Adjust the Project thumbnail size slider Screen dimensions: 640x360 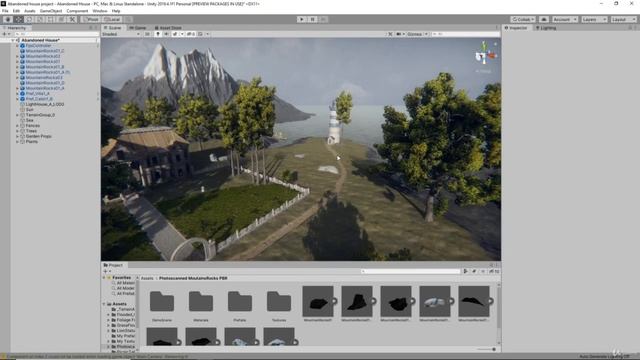pyautogui.click(x=486, y=349)
